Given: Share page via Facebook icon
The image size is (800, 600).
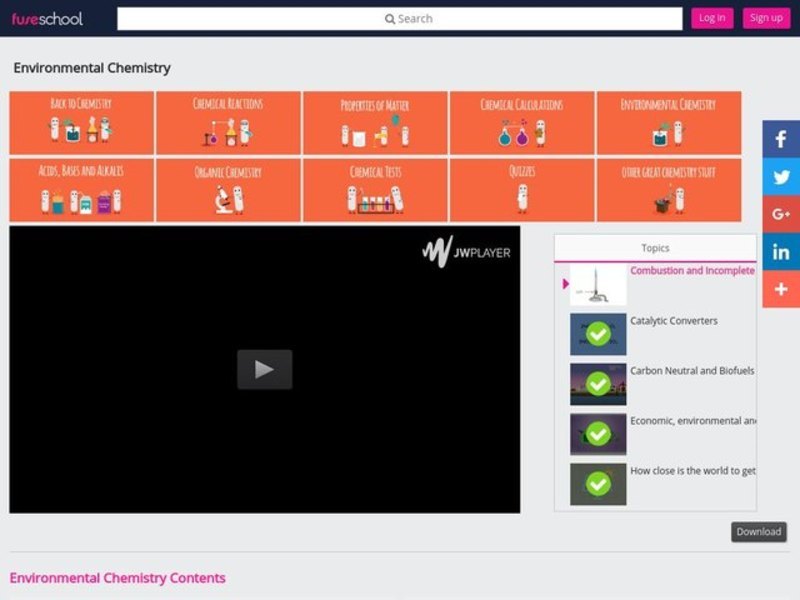Looking at the screenshot, I should [781, 139].
